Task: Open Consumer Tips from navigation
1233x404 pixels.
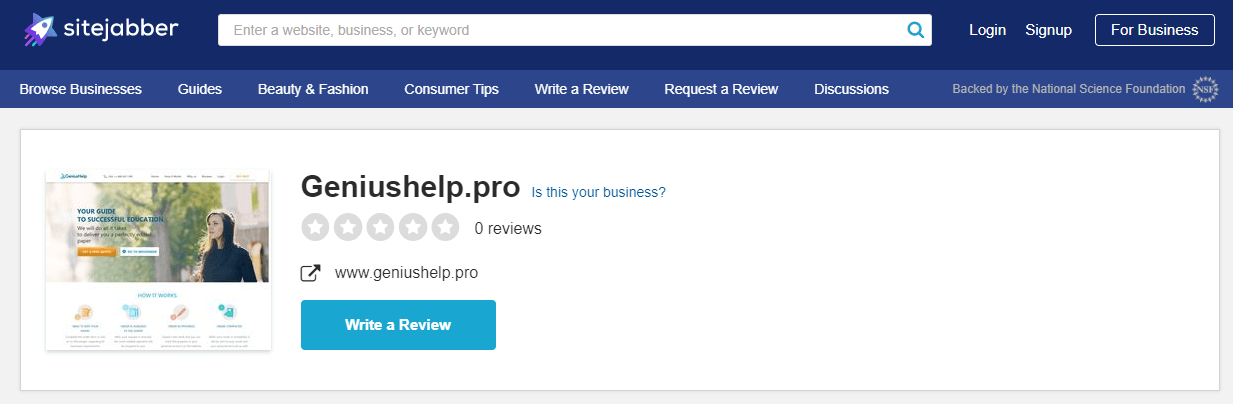Action: pos(451,89)
